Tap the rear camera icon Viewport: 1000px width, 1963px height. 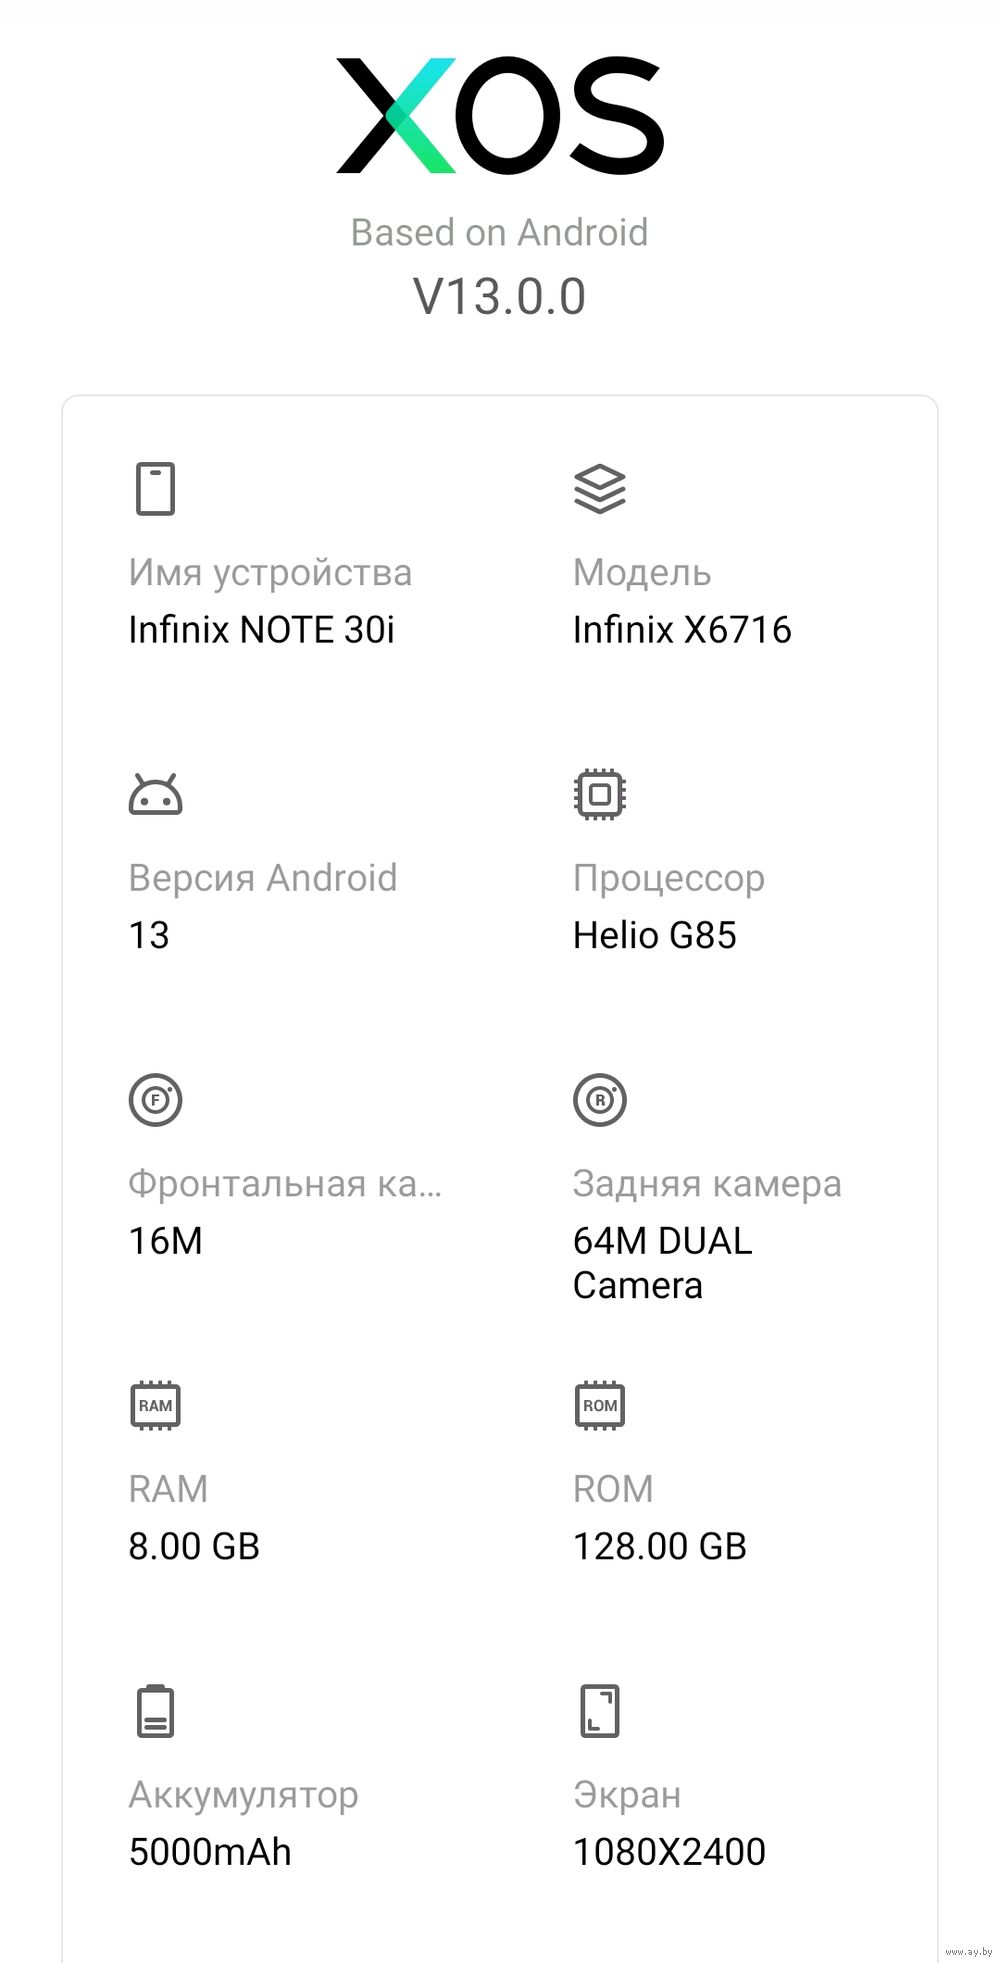coord(599,1100)
